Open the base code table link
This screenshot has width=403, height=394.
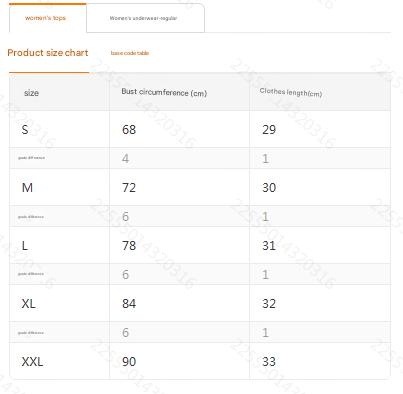130,53
